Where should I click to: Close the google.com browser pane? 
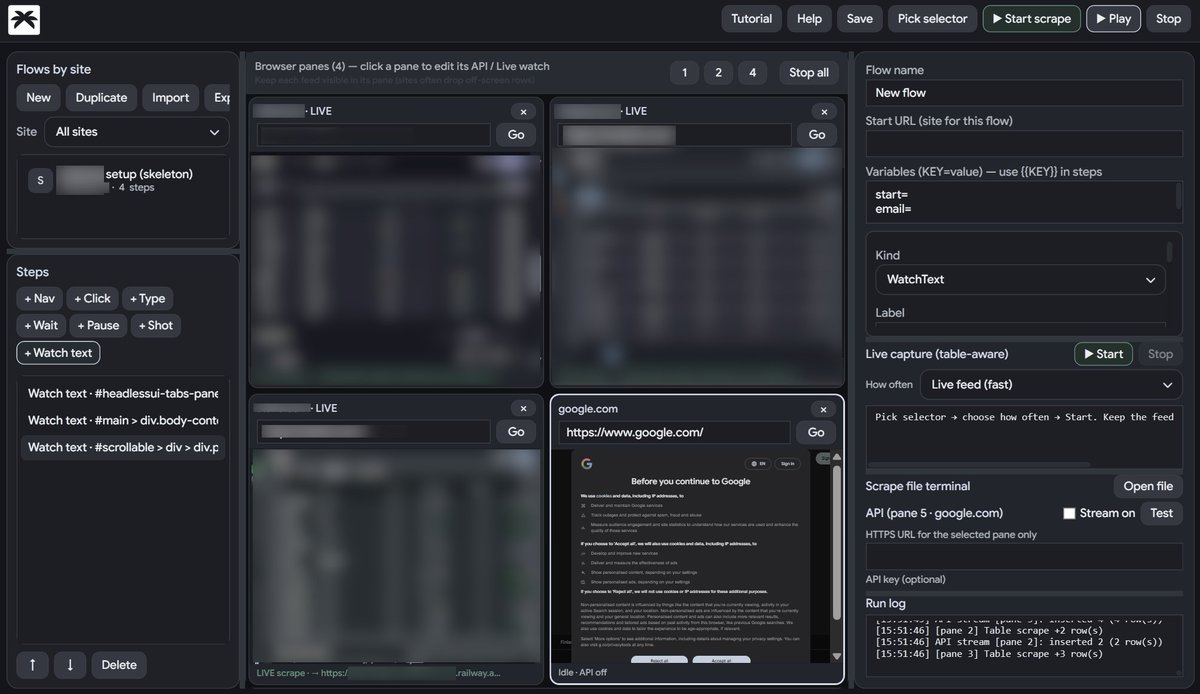(x=823, y=409)
